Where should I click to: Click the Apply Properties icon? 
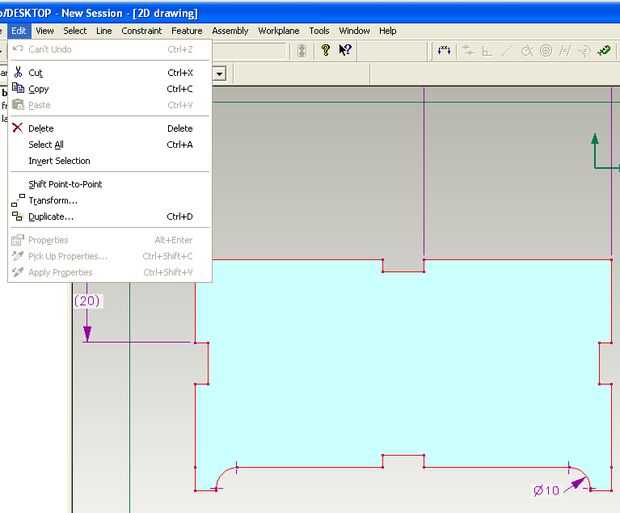click(17, 272)
